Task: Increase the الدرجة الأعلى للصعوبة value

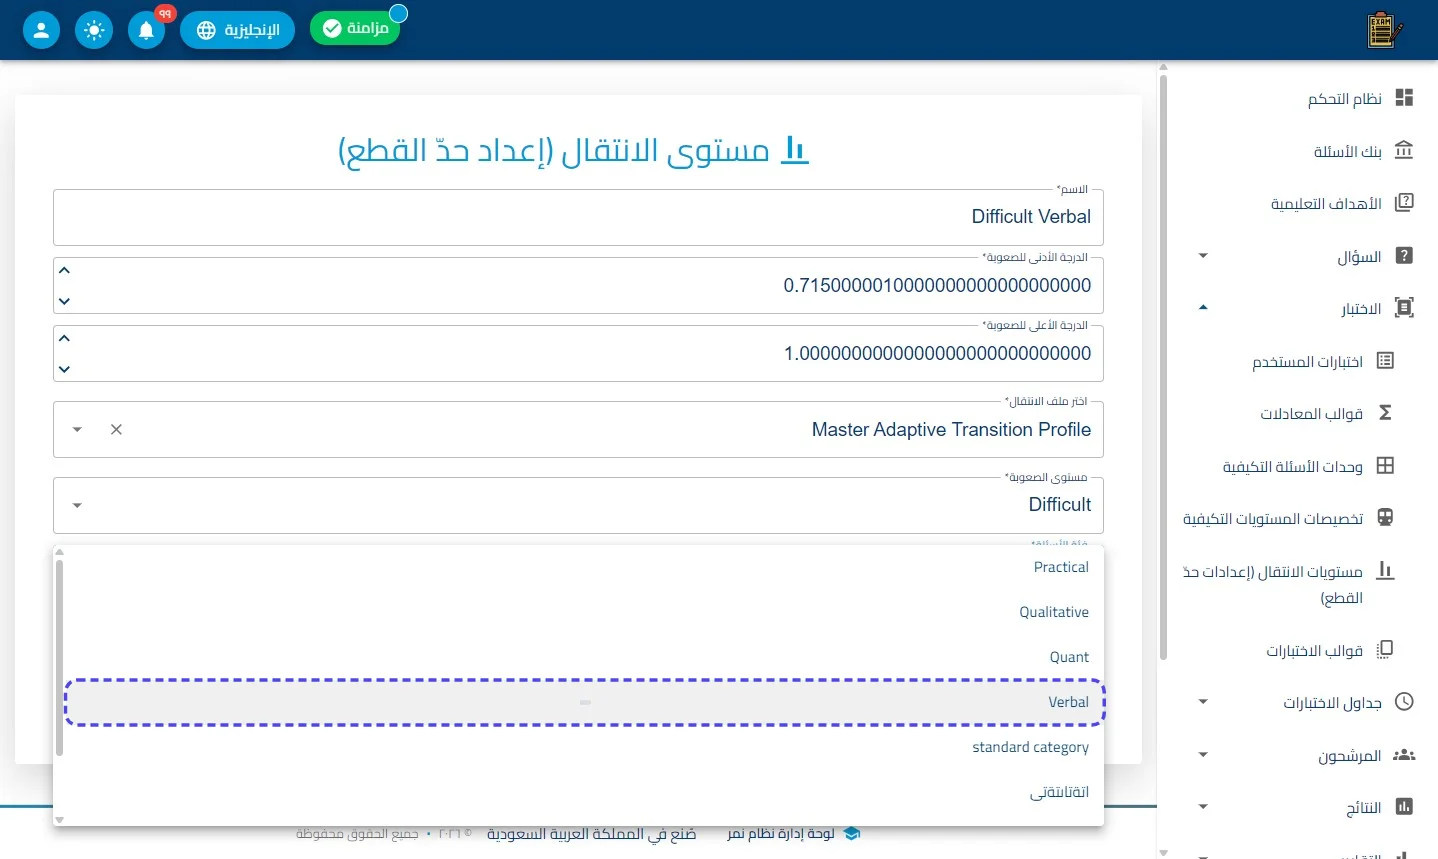Action: (x=65, y=338)
